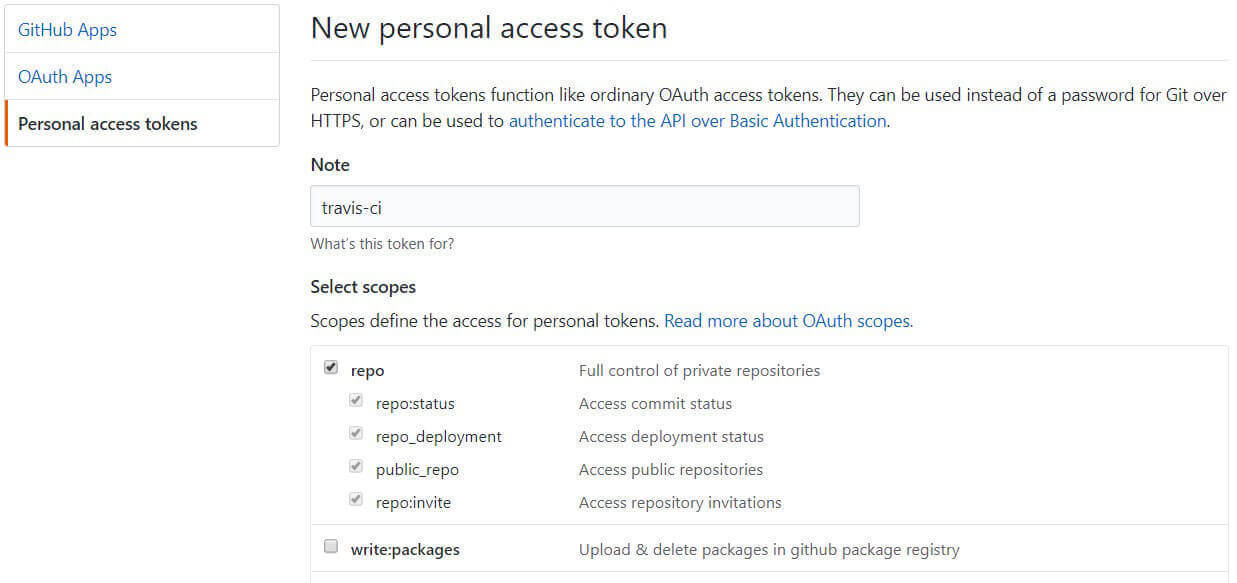Image resolution: width=1237 pixels, height=583 pixels.
Task: Toggle the repo_deployment scope
Action: pyautogui.click(x=356, y=433)
